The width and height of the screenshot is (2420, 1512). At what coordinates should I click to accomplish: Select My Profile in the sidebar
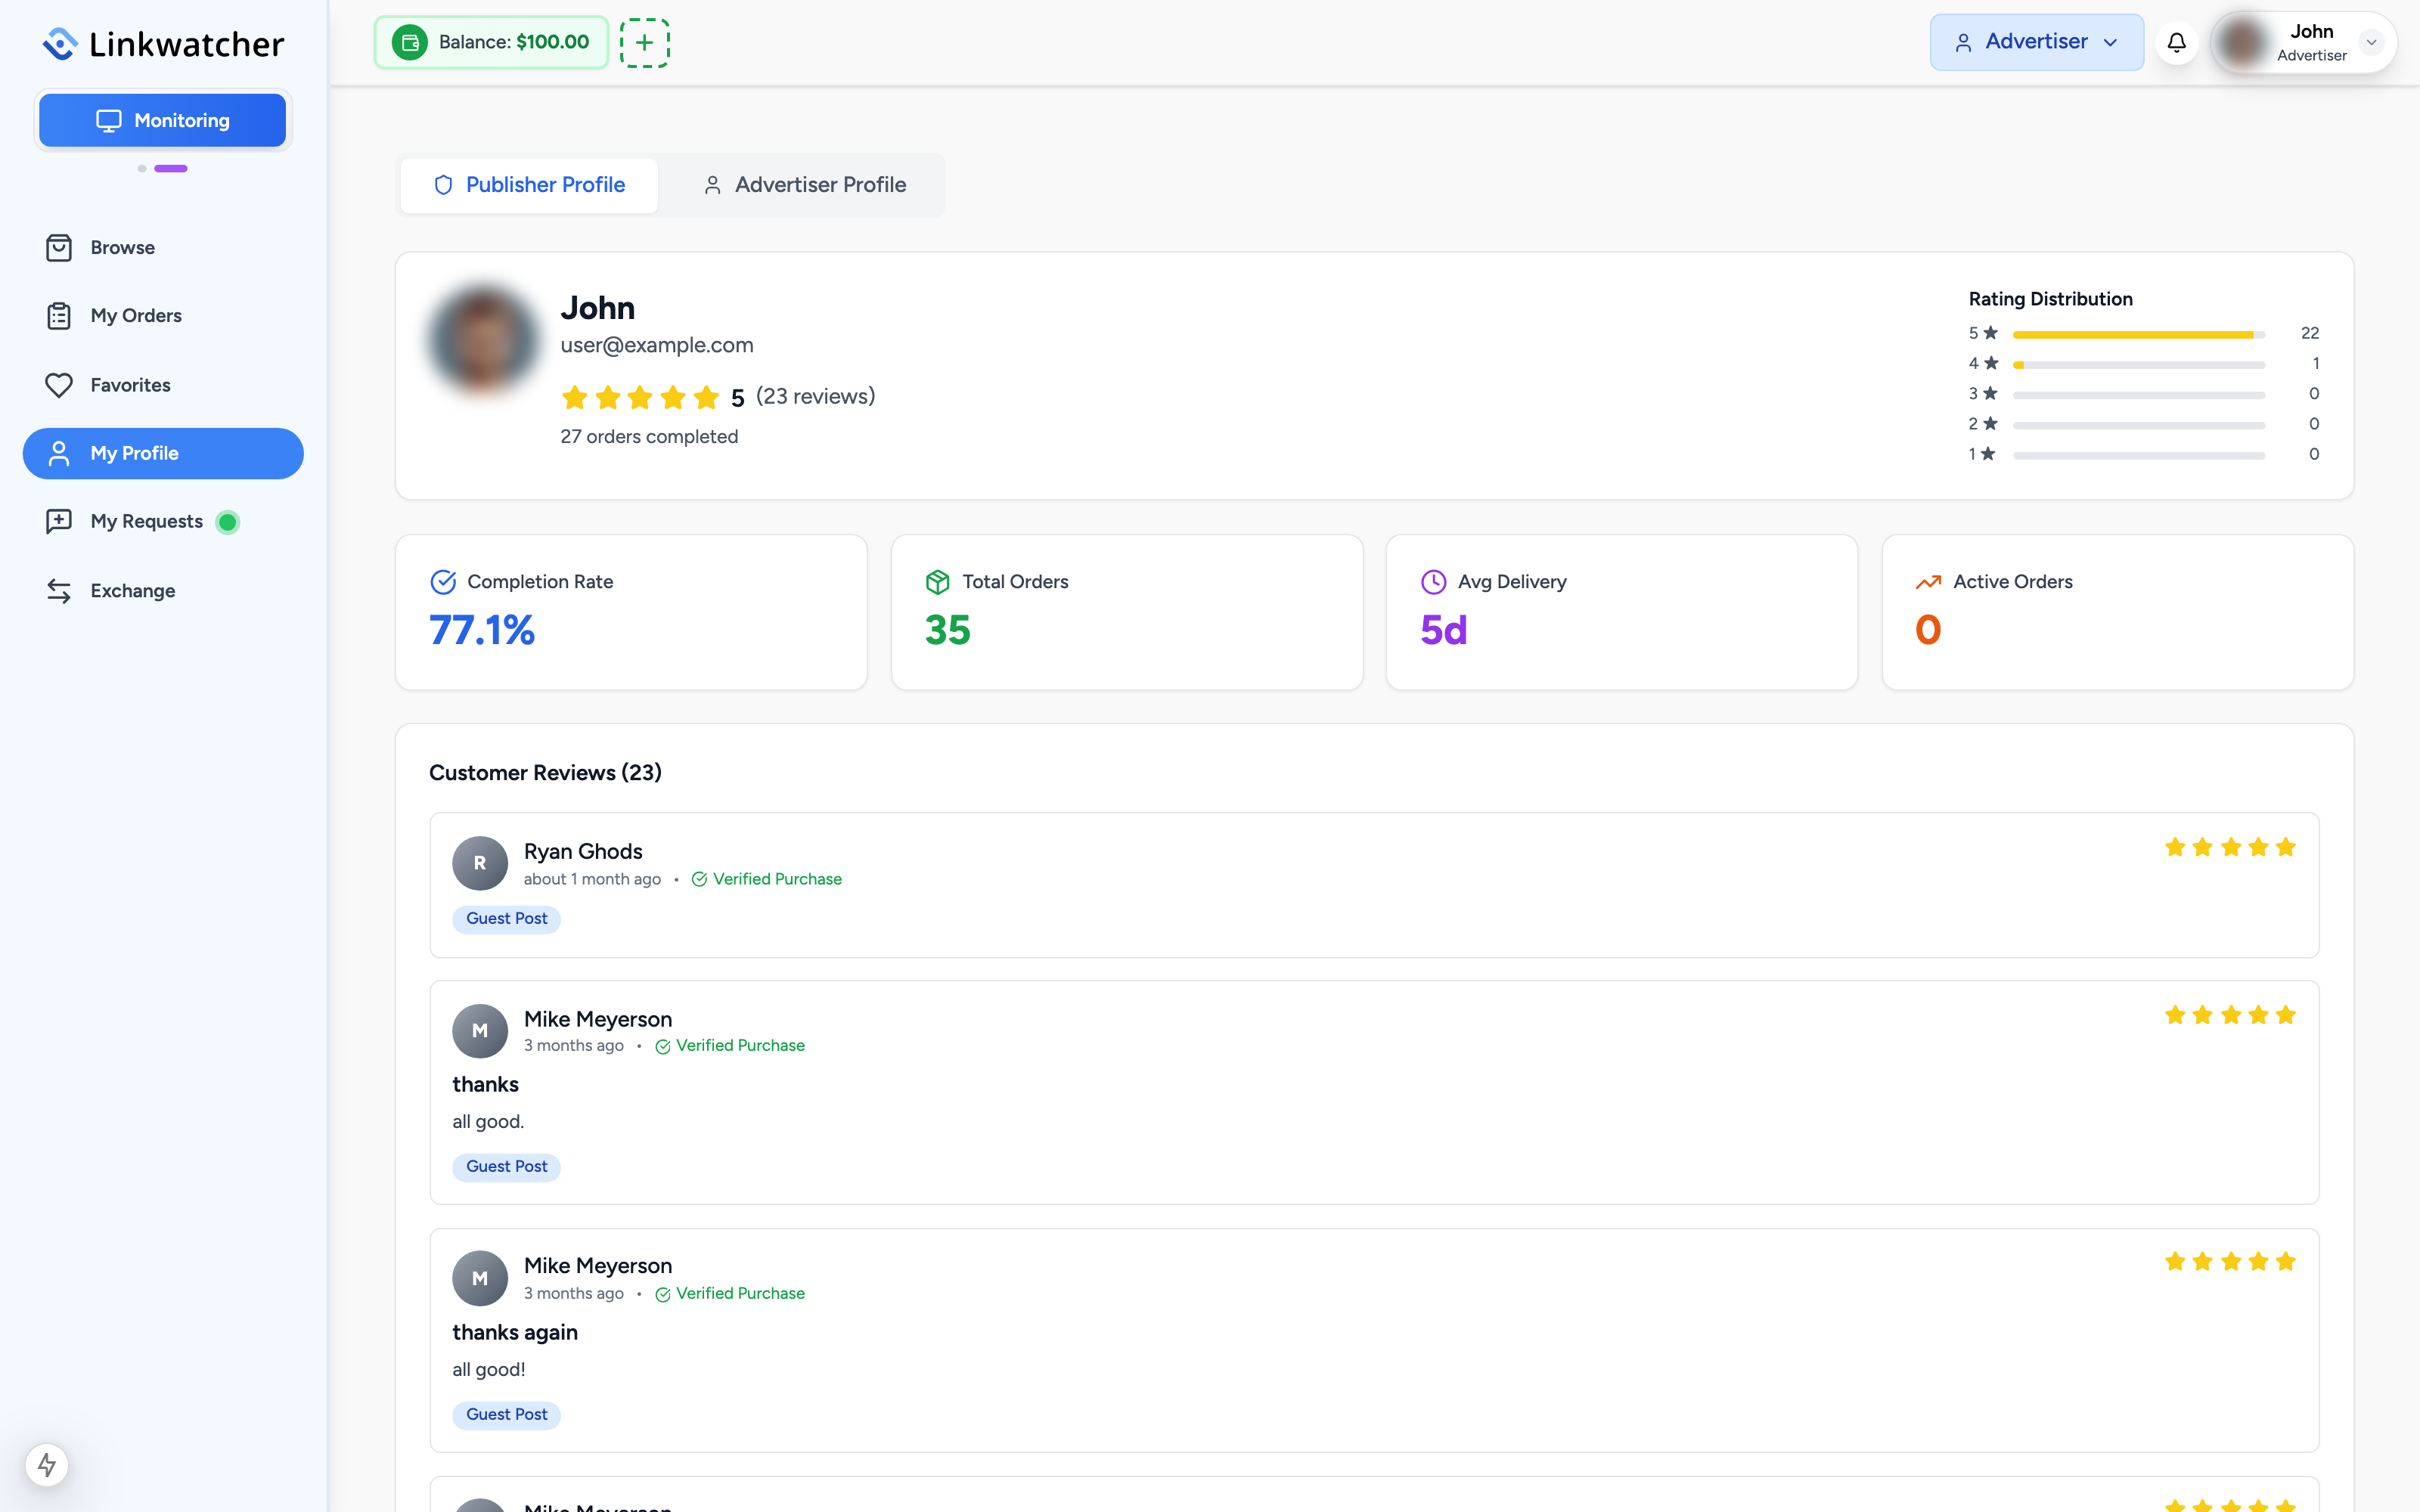(x=163, y=453)
